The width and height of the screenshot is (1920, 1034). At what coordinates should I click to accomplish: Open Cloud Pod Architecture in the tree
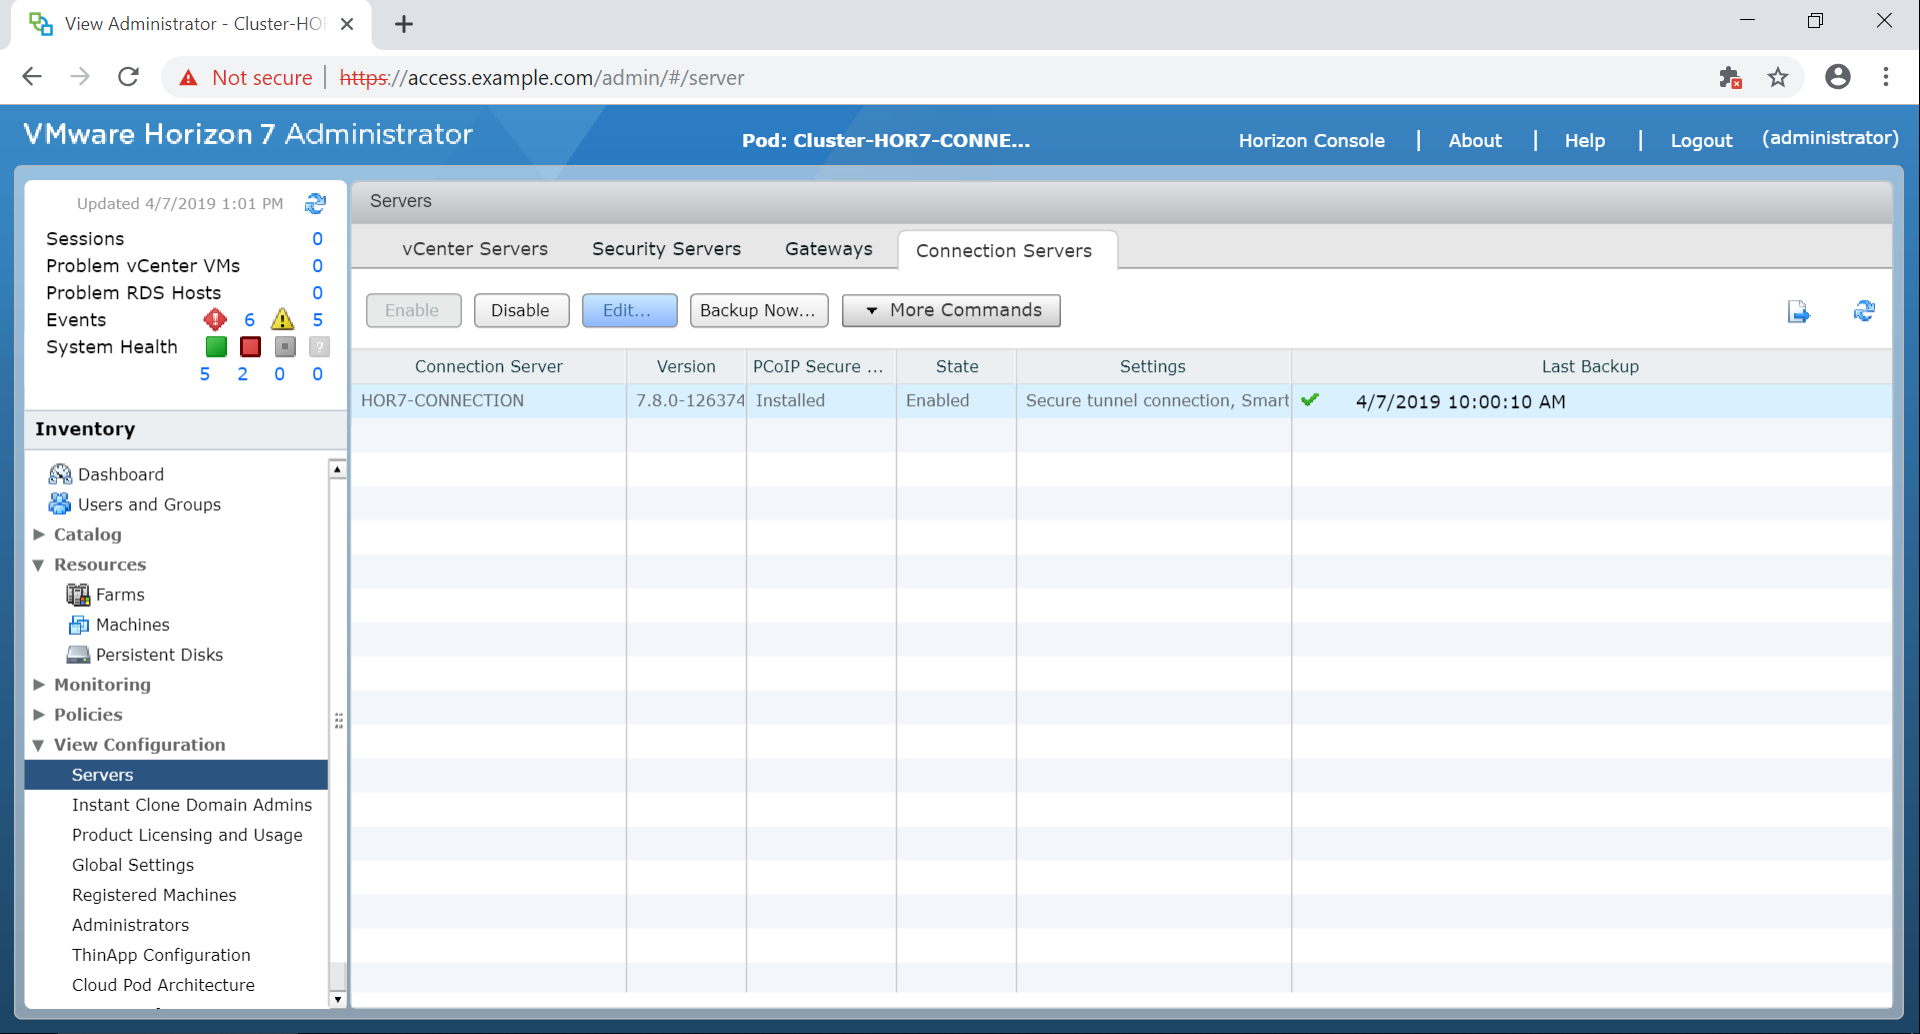coord(163,985)
